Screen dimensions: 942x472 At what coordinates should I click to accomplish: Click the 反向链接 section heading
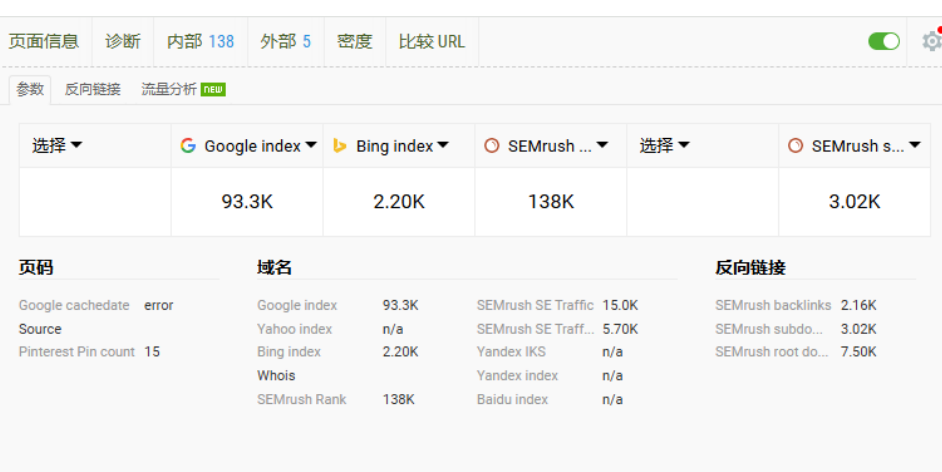(750, 267)
